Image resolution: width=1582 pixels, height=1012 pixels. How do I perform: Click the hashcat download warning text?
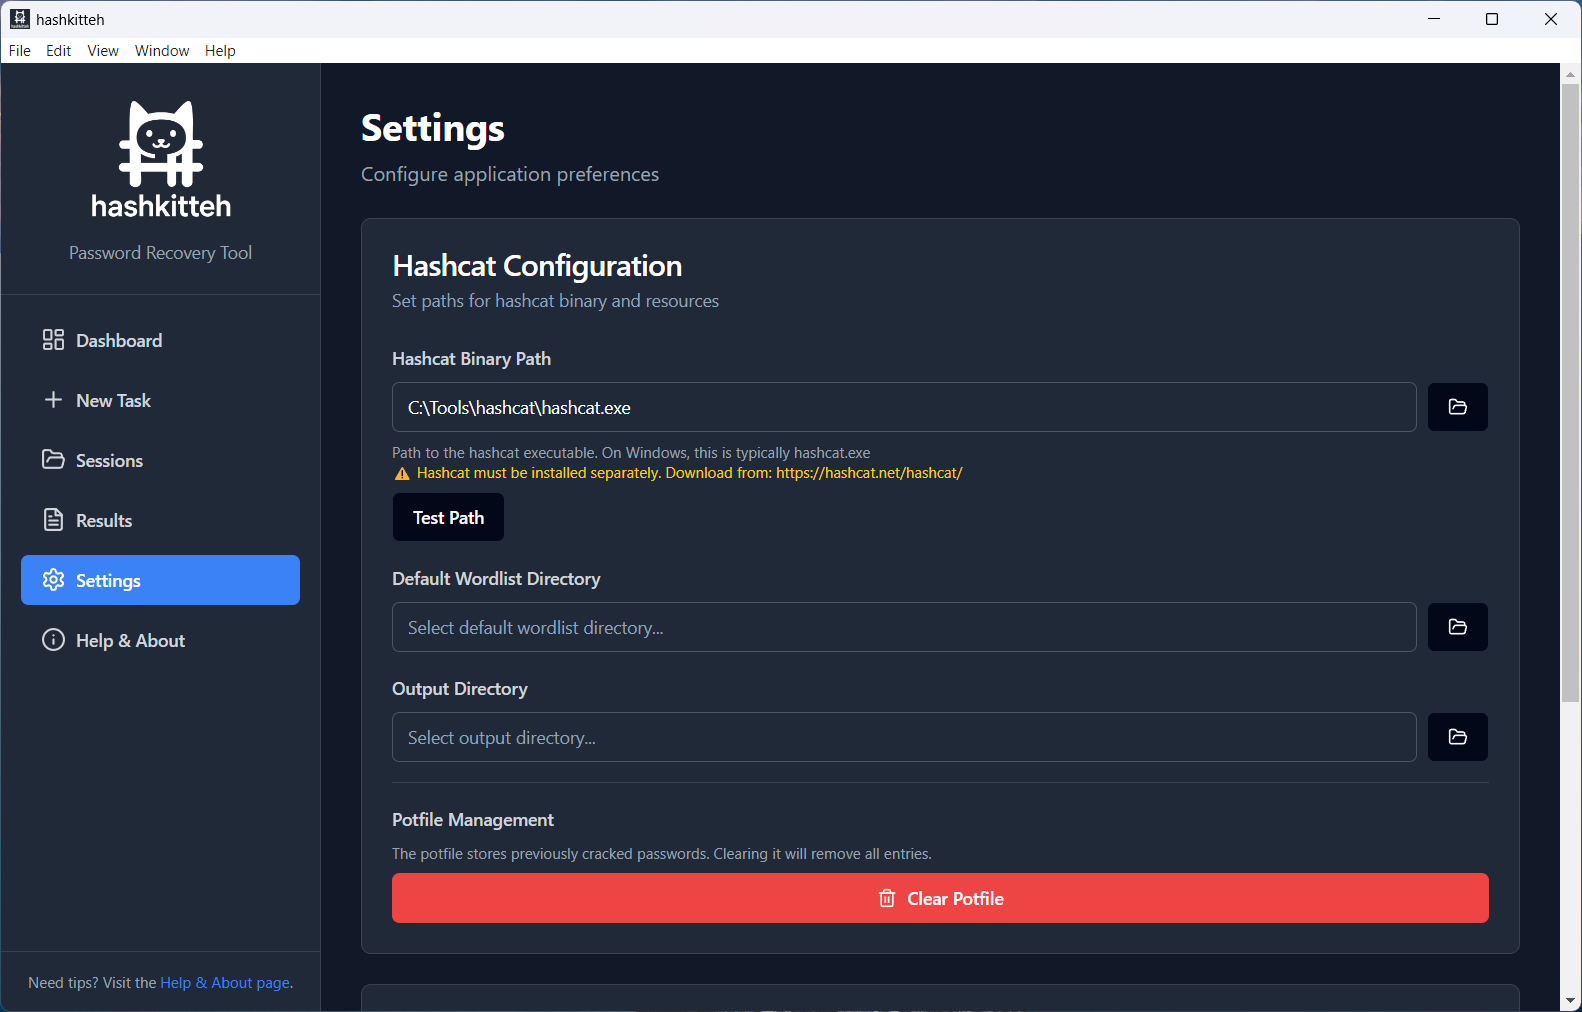[x=689, y=473]
